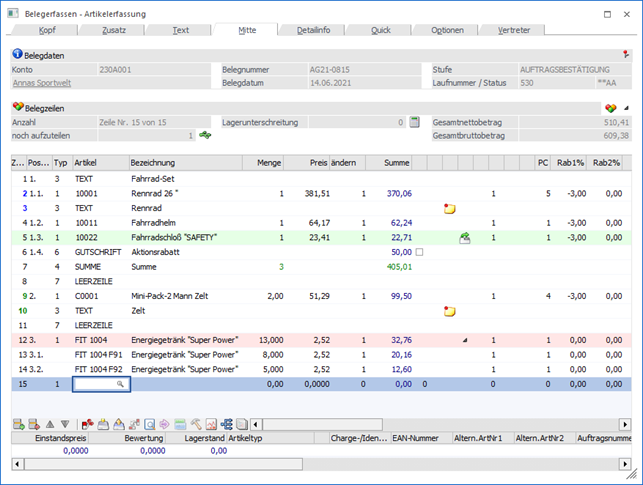Click the Bezeichnung column header
Screen dimensions: 643x485
click(153, 162)
